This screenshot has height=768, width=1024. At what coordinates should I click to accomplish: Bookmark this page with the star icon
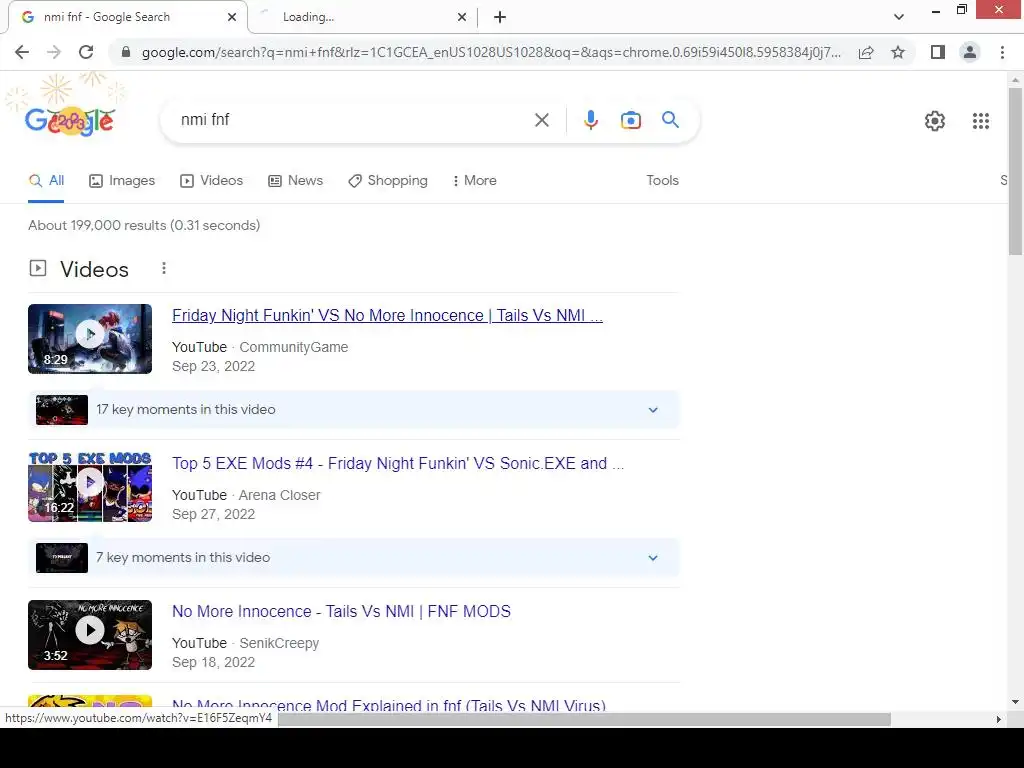coord(898,52)
